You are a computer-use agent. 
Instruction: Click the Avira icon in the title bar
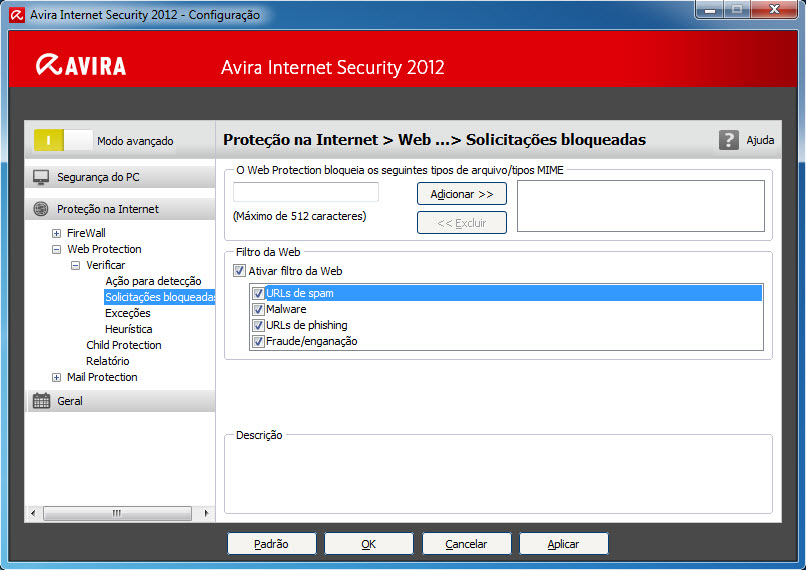[17, 14]
